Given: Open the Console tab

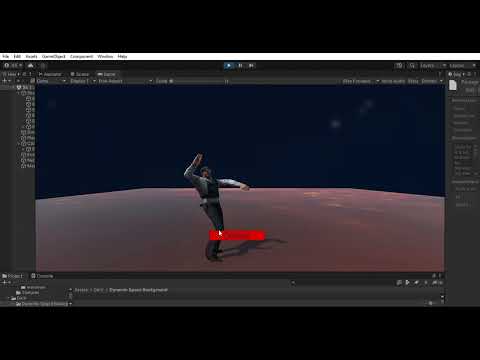Looking at the screenshot, I should click(x=42, y=276).
